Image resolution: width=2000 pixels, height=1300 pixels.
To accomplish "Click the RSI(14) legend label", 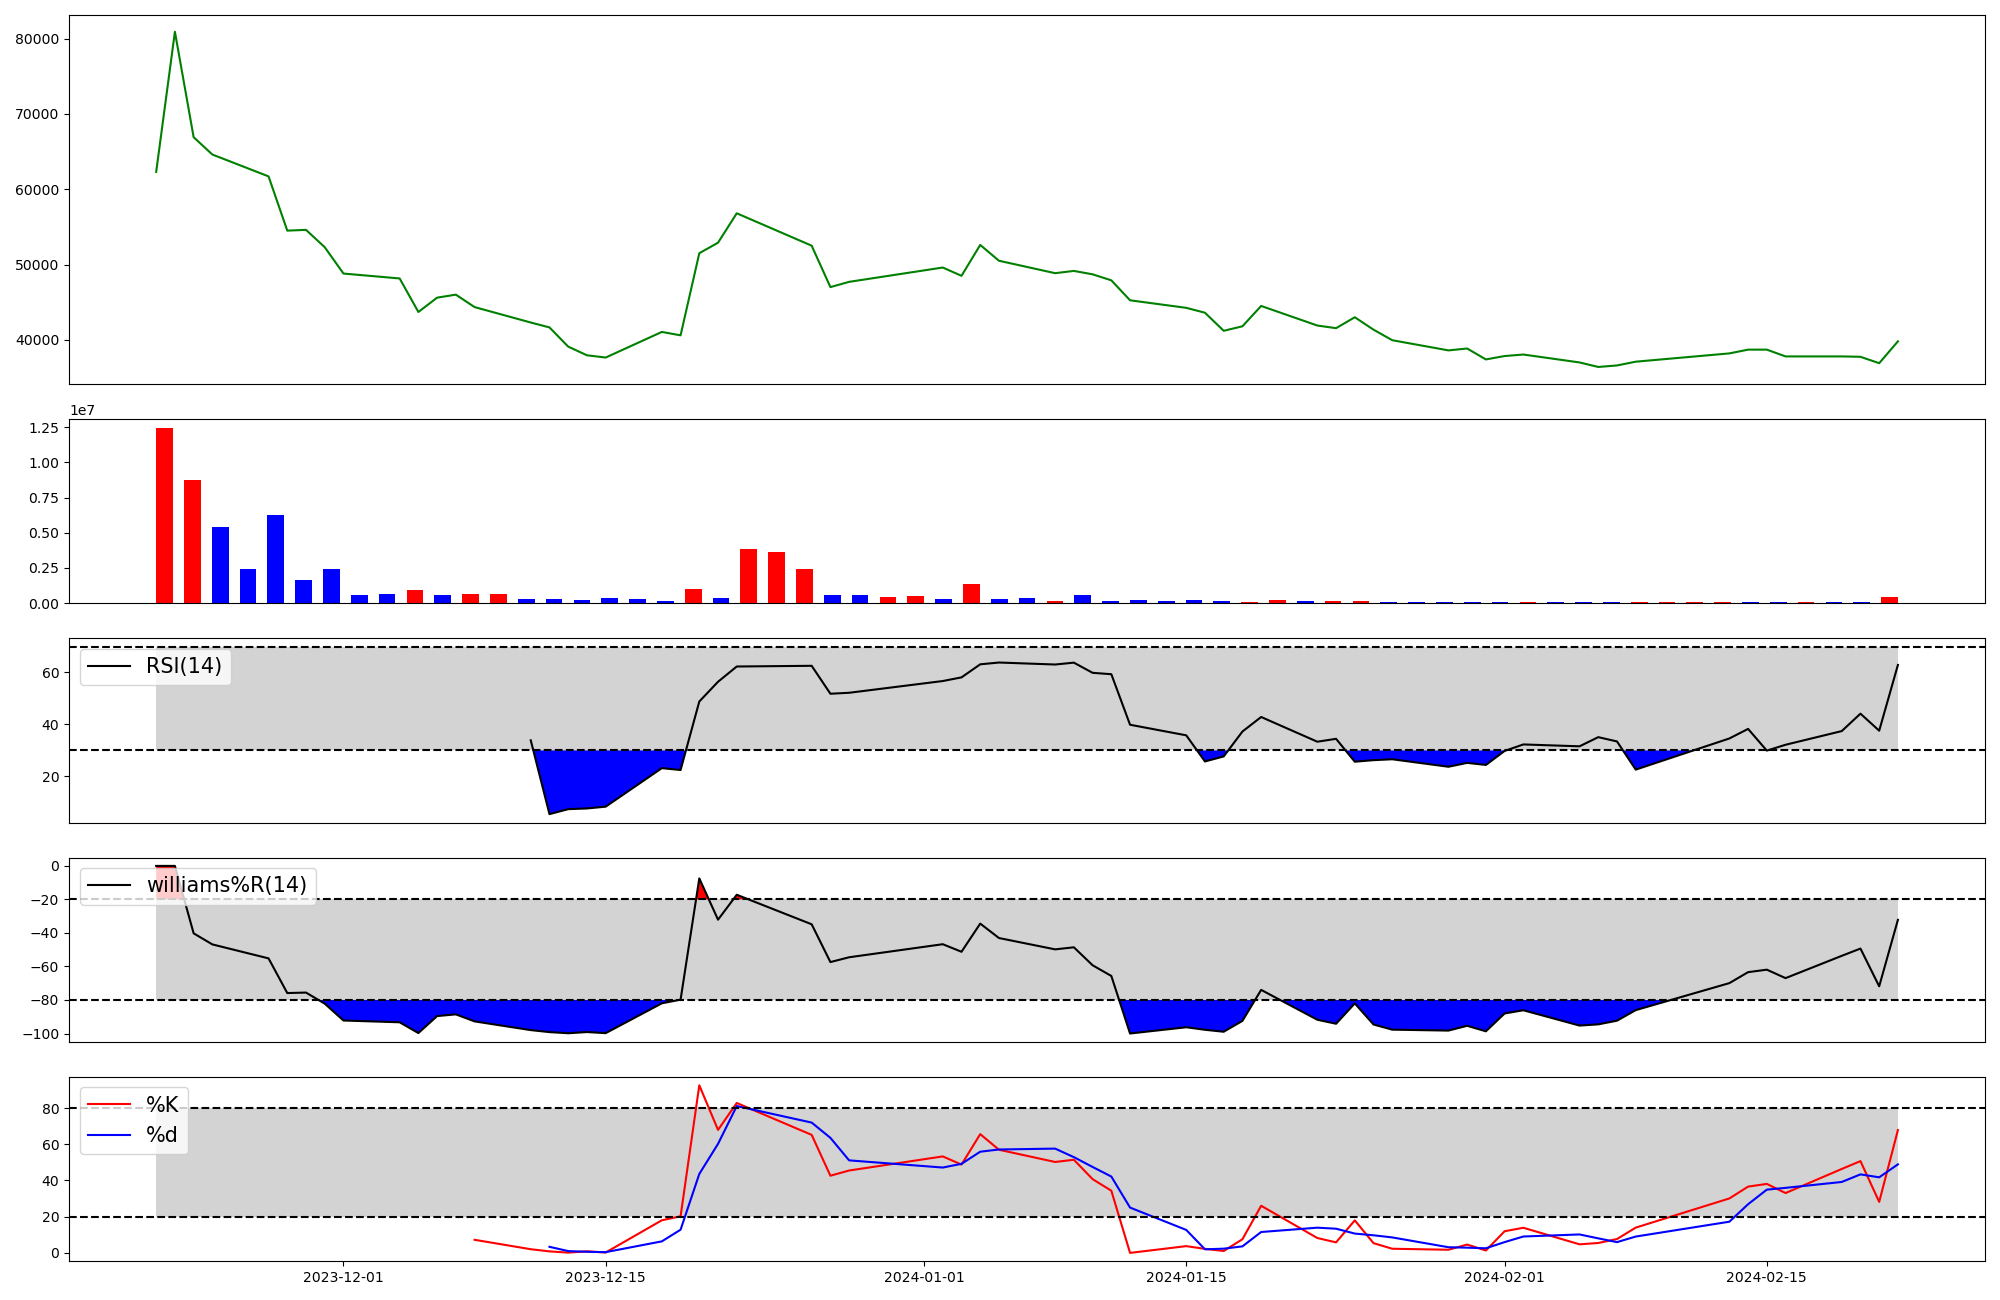I will [184, 666].
